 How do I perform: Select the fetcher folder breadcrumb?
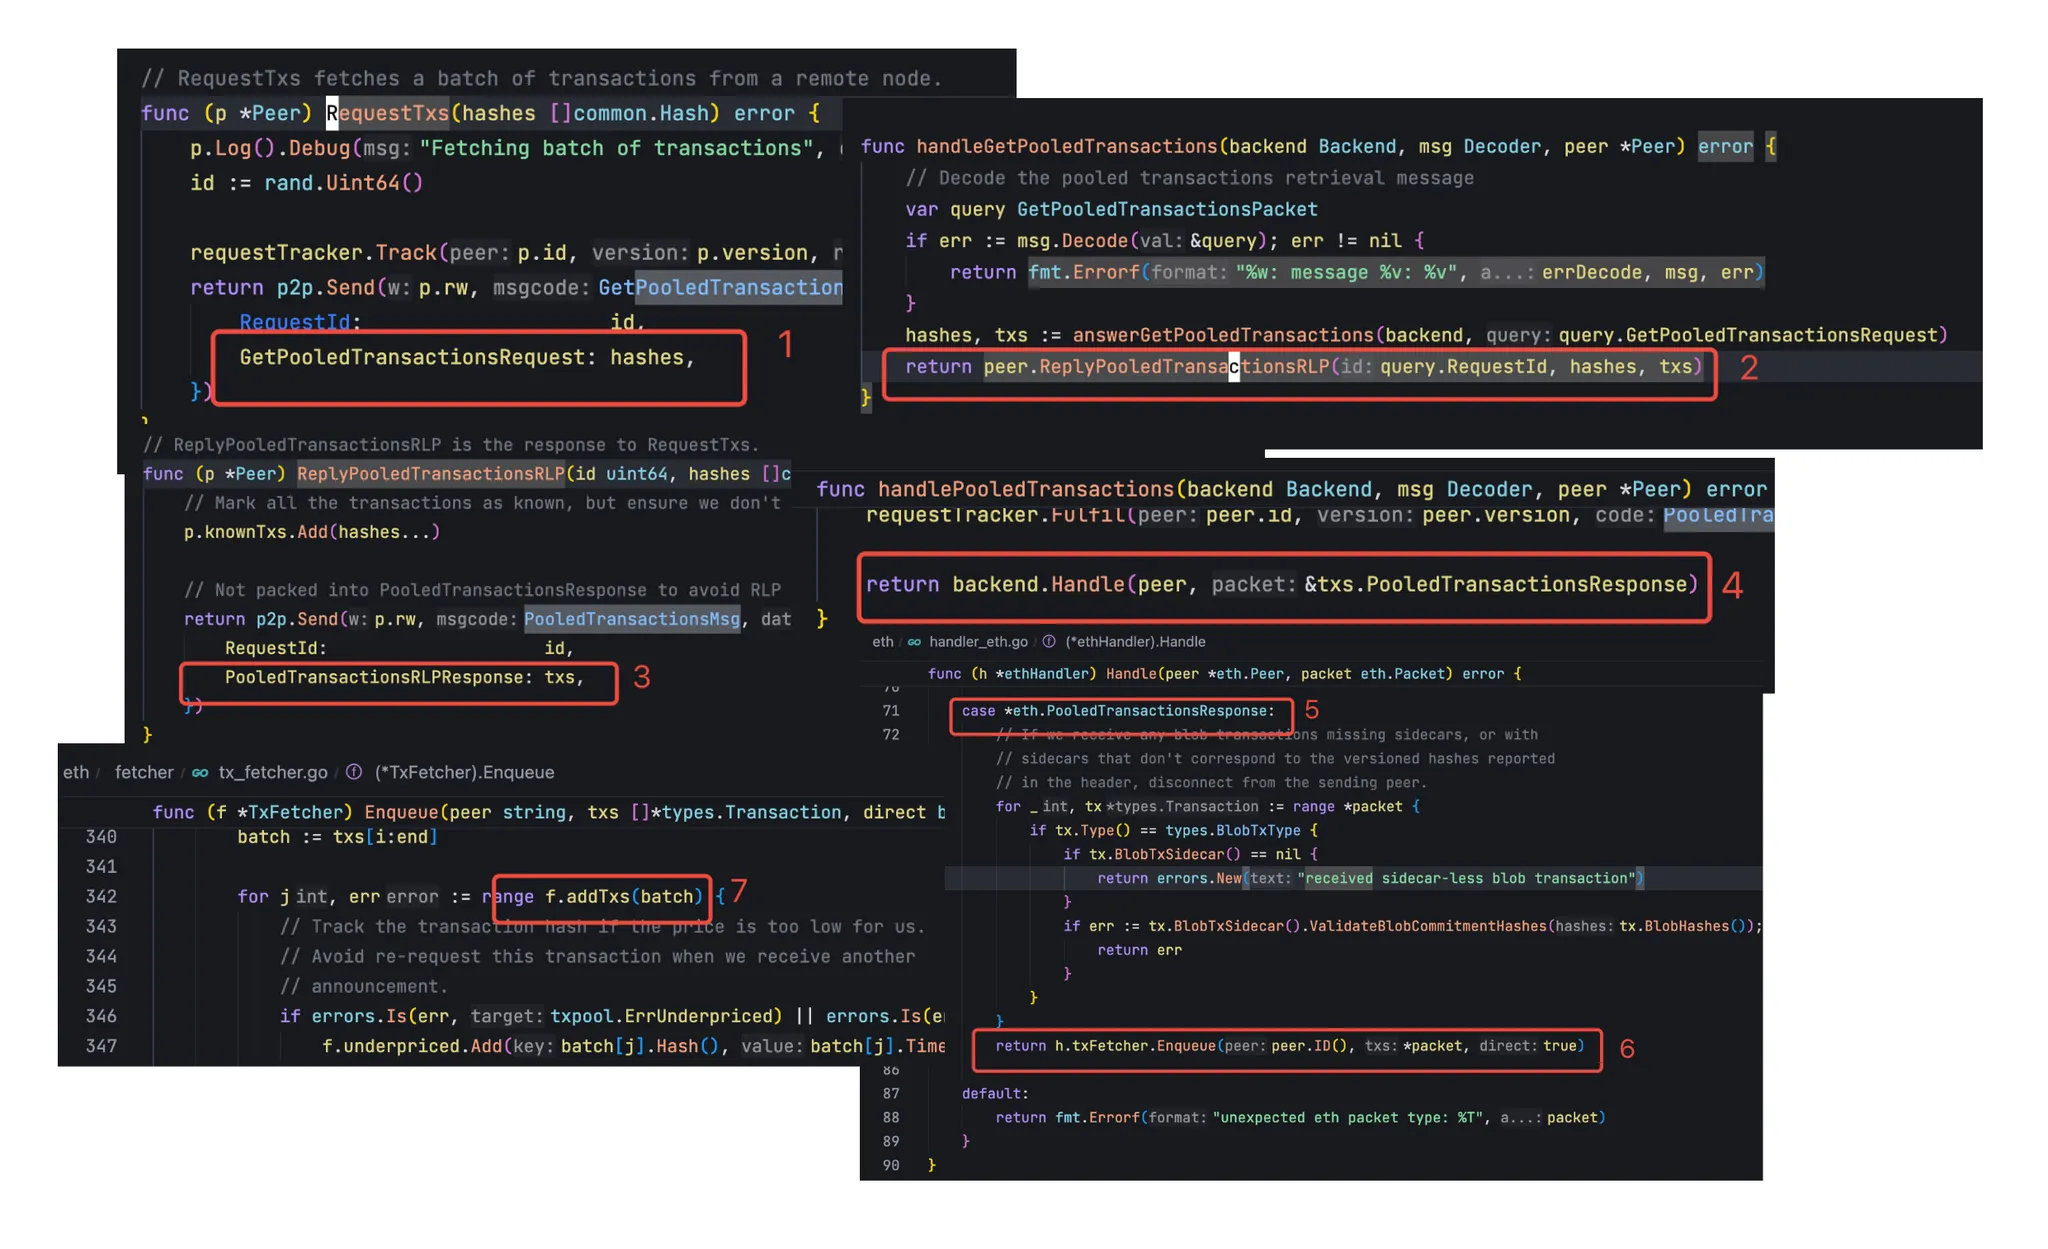point(144,773)
